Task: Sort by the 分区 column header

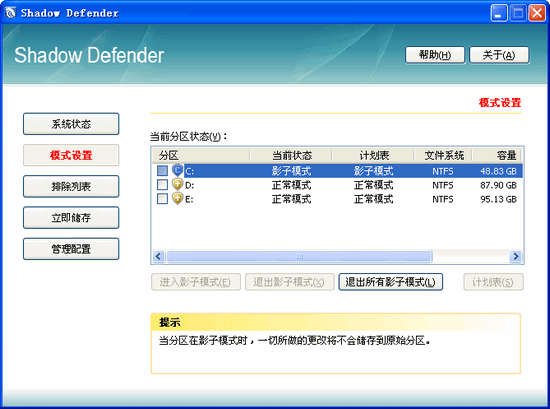Action: point(201,155)
